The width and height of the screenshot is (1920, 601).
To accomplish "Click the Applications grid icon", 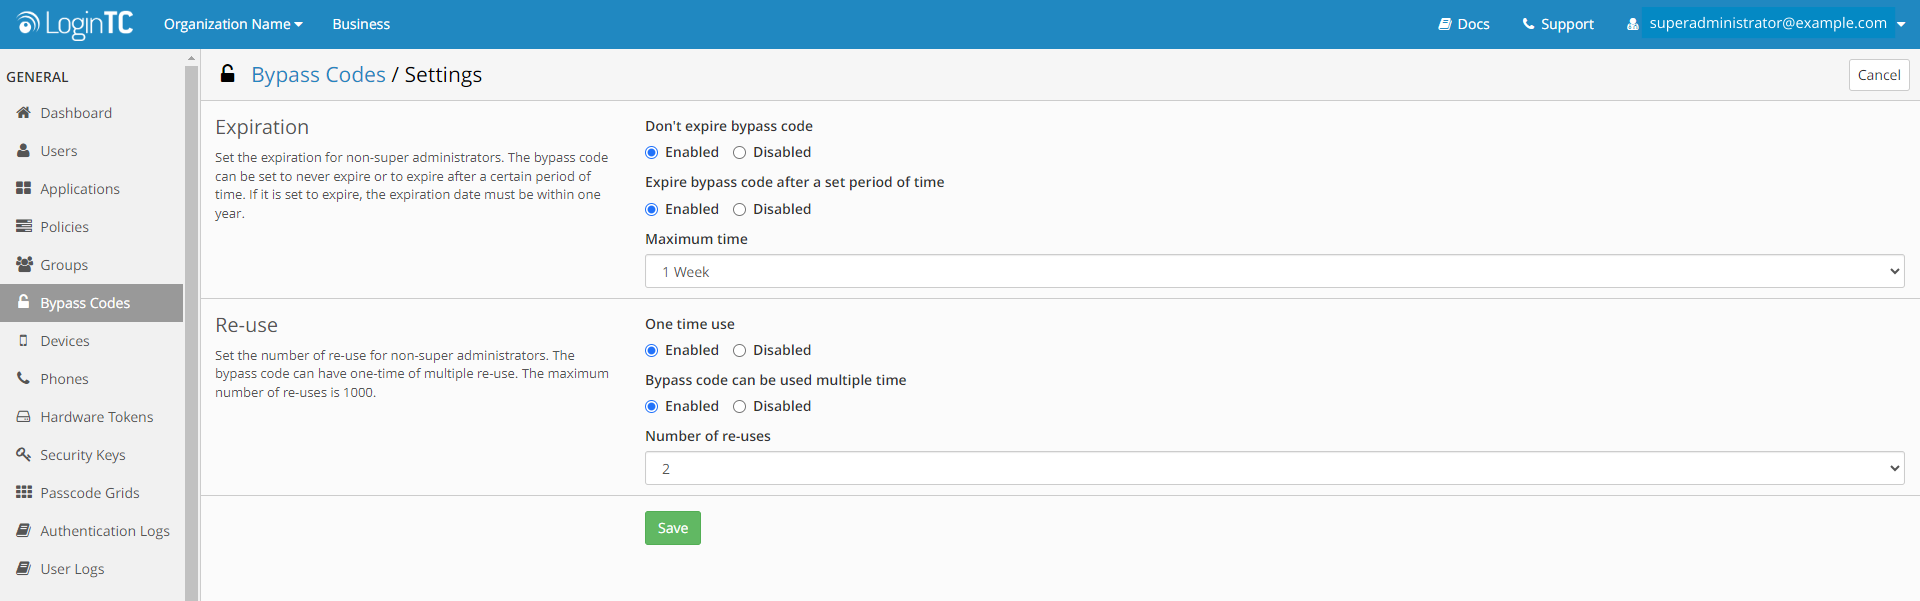I will point(23,189).
